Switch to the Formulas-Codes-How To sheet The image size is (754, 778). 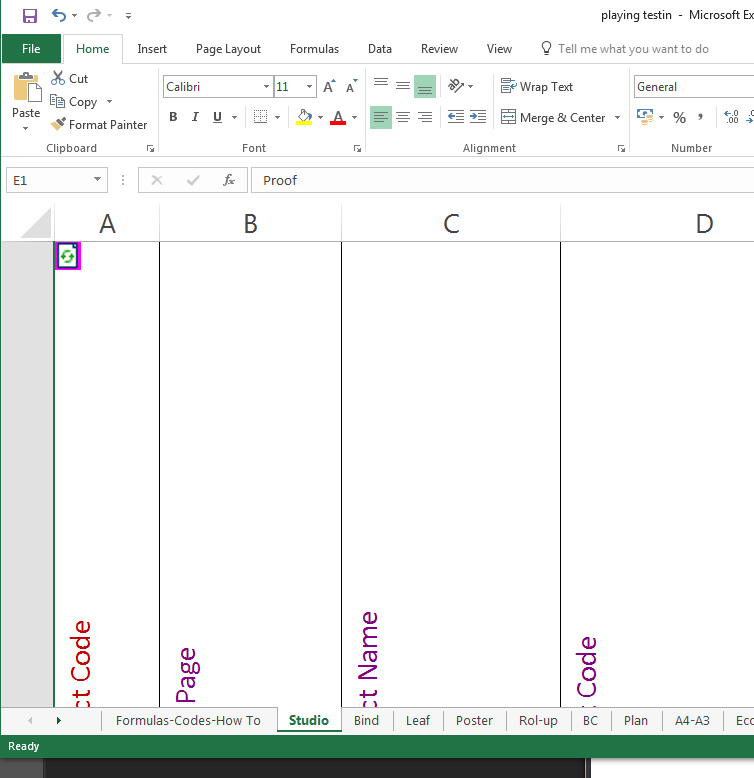pos(188,720)
